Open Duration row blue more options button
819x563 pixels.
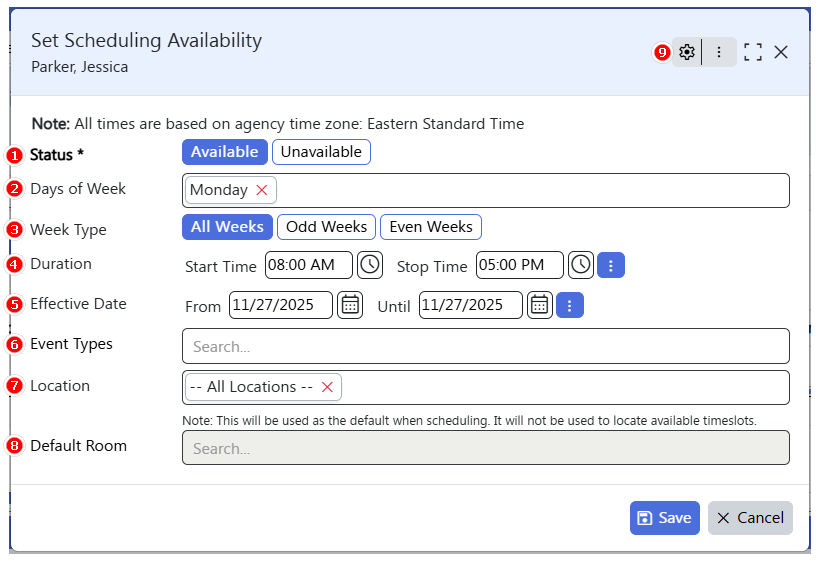611,265
